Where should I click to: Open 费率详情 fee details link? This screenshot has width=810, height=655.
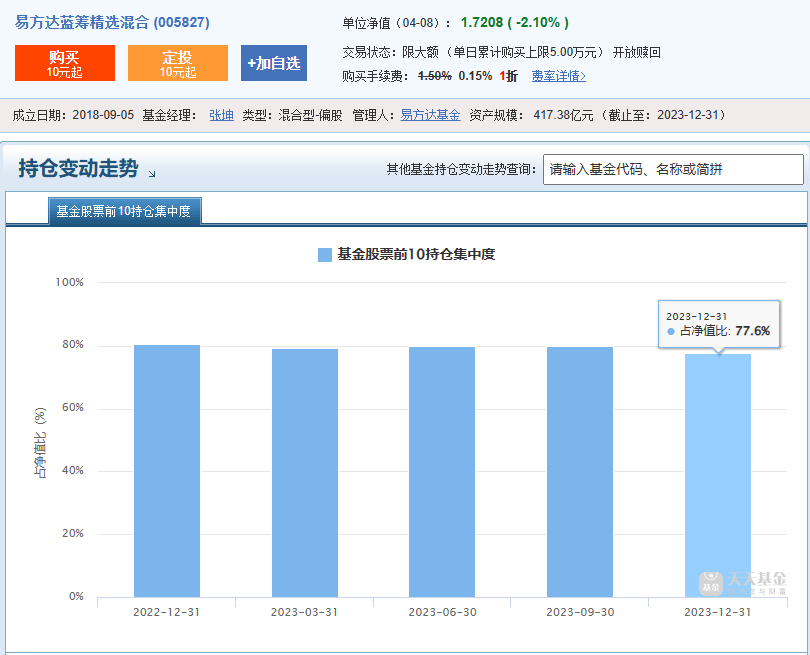558,76
